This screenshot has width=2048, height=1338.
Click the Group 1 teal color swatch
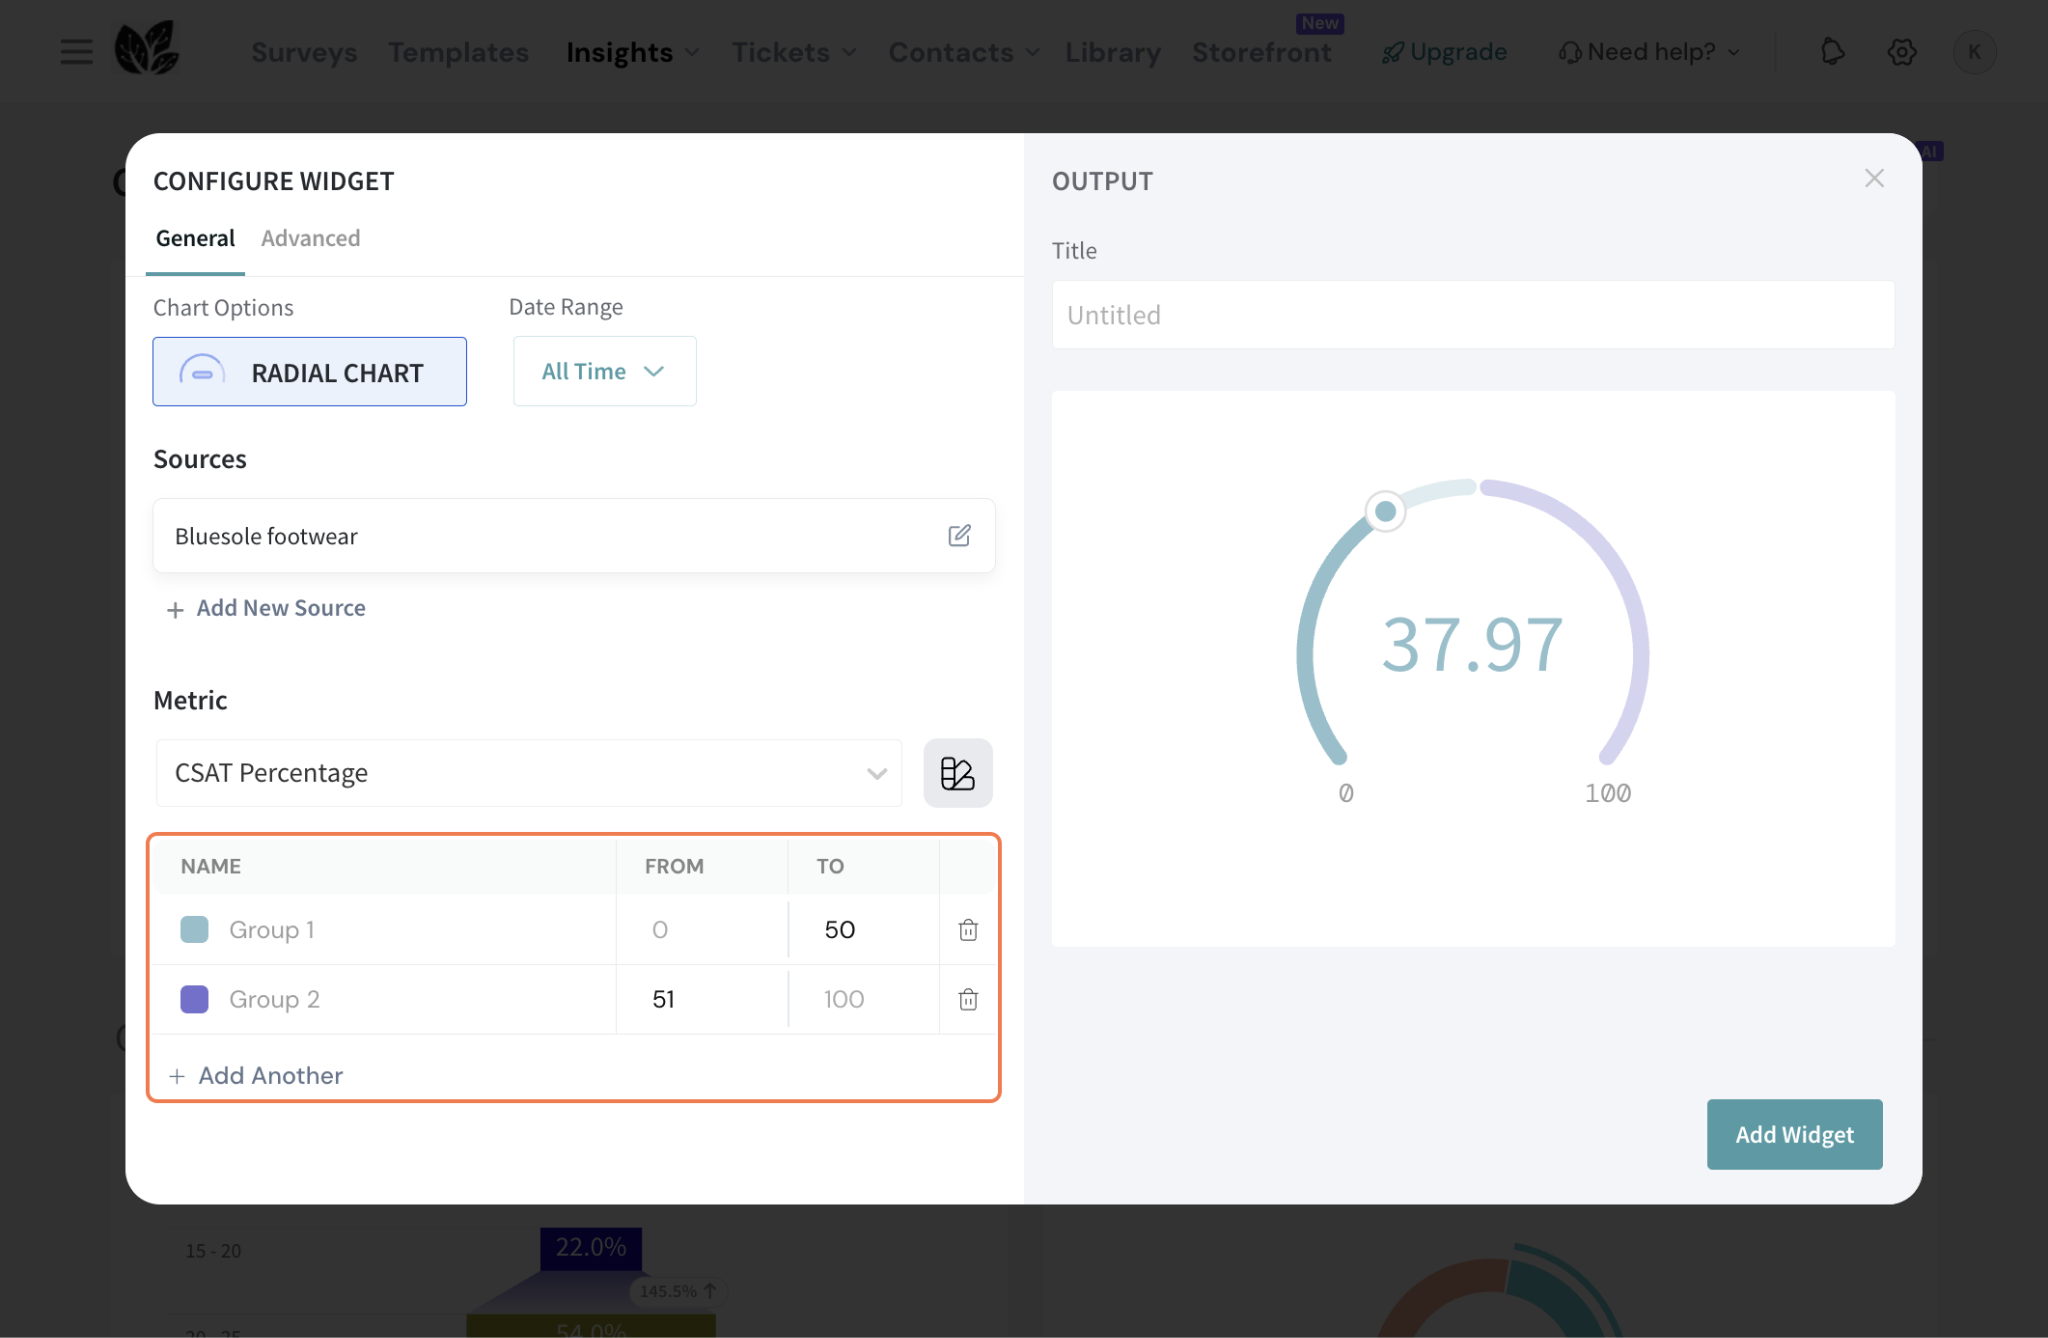coord(194,929)
